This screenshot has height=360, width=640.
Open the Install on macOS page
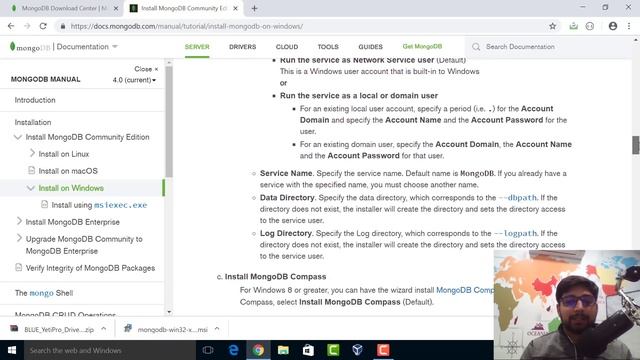click(x=68, y=171)
